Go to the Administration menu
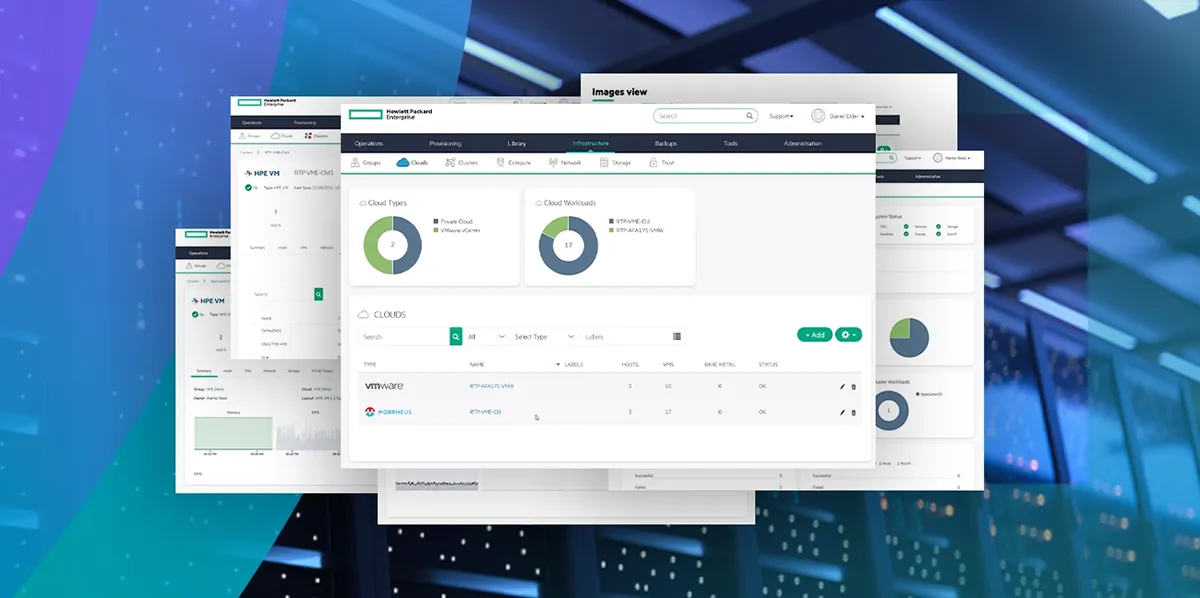Screen dimensions: 1200x598 803,143
